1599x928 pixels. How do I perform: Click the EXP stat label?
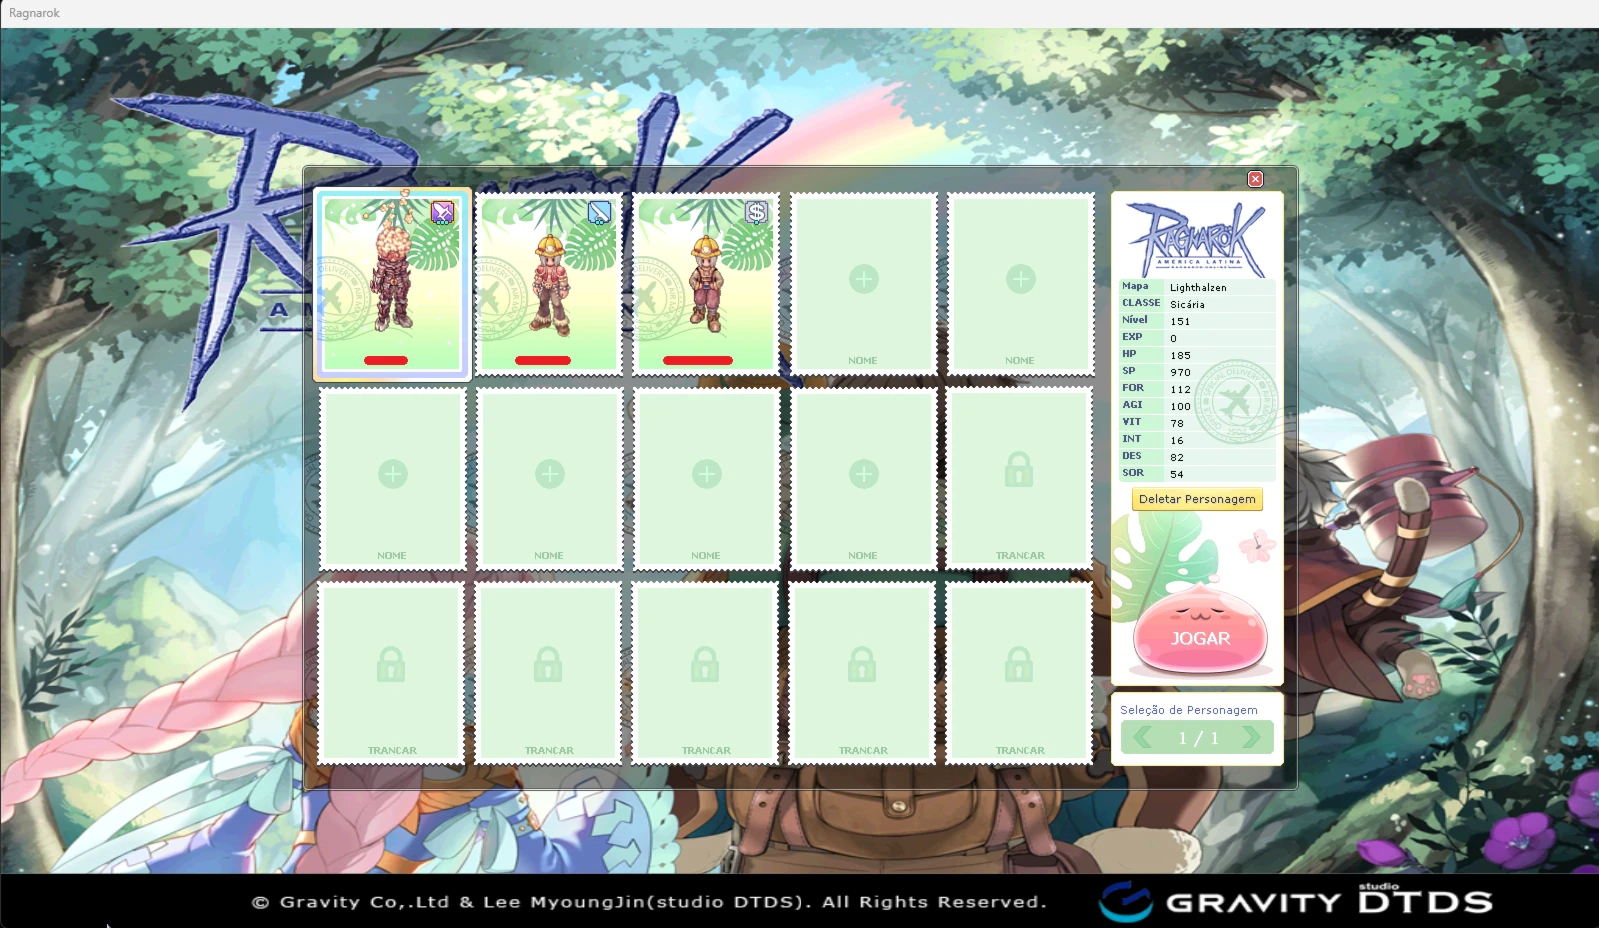(x=1132, y=337)
